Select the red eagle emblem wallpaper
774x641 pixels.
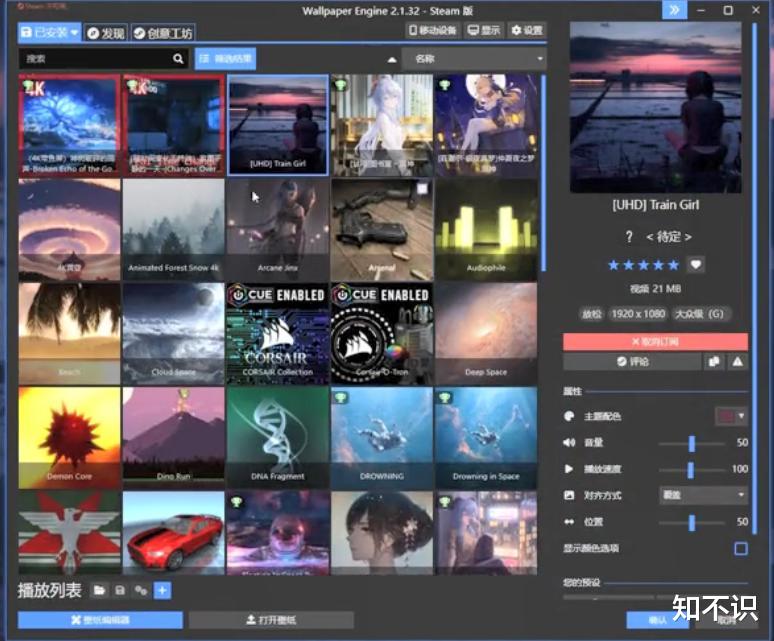pyautogui.click(x=69, y=533)
